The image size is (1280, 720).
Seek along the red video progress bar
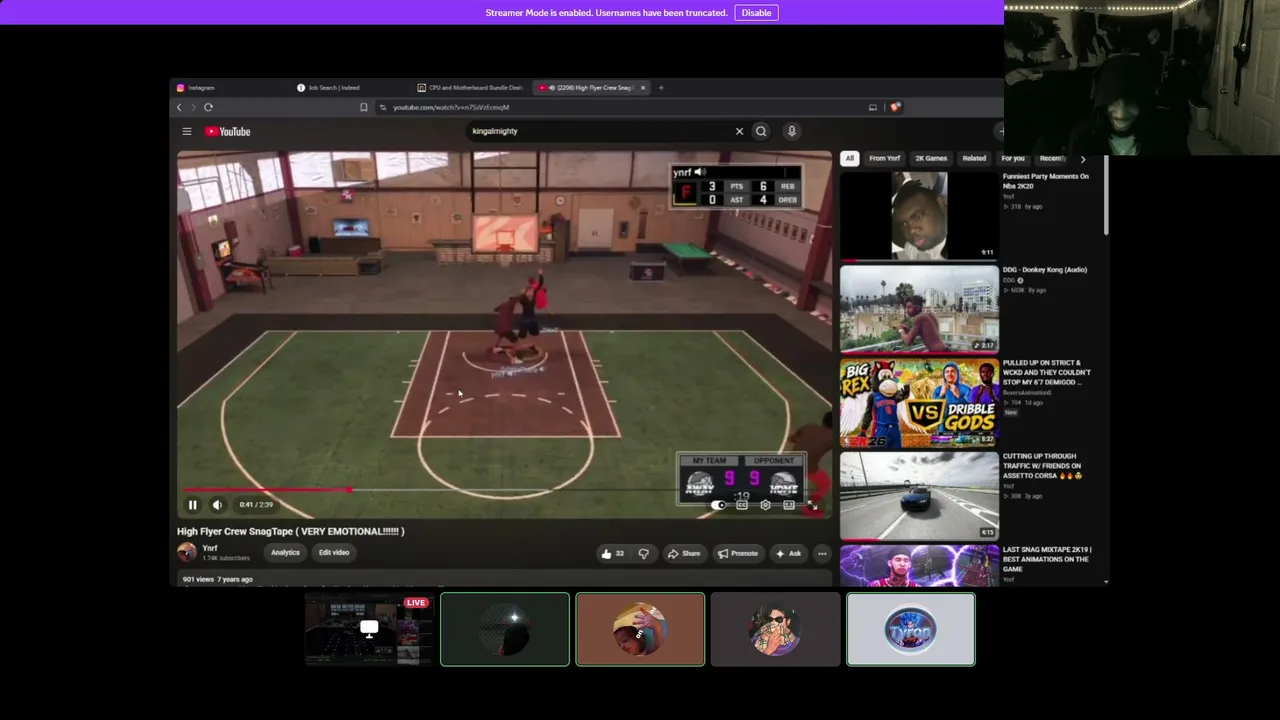[504, 490]
